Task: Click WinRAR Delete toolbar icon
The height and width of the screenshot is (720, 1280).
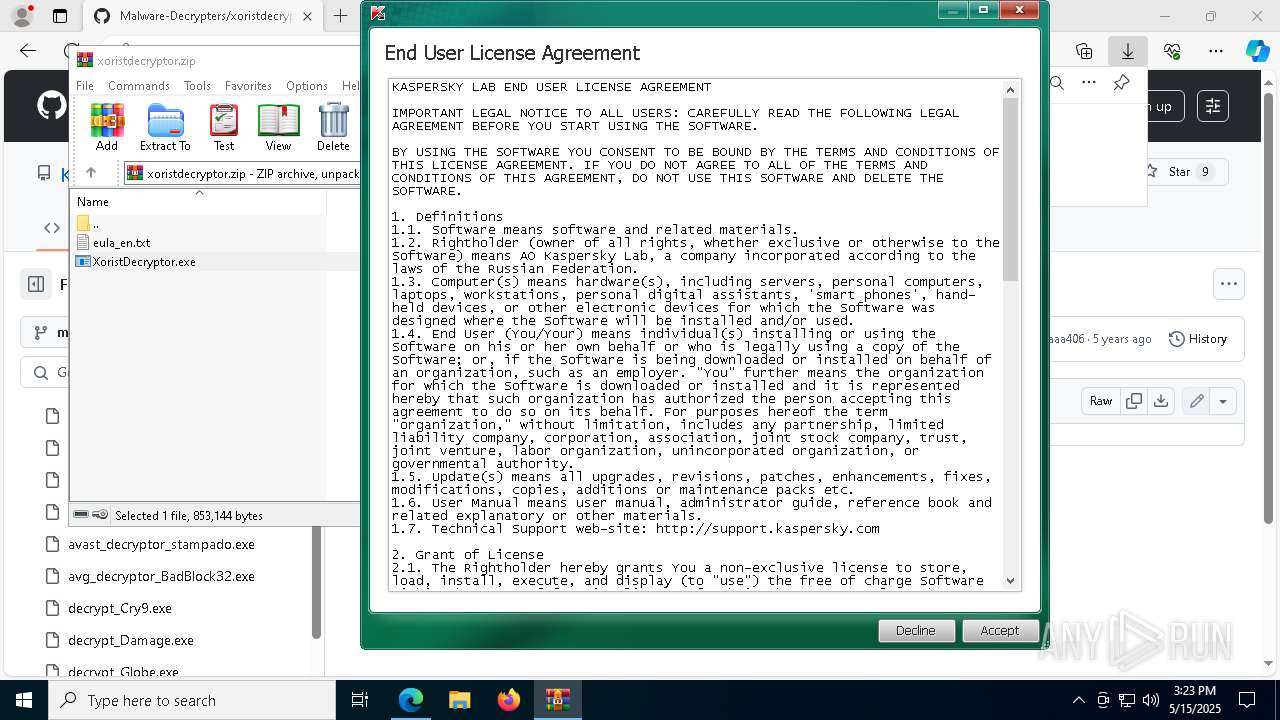Action: [x=333, y=128]
